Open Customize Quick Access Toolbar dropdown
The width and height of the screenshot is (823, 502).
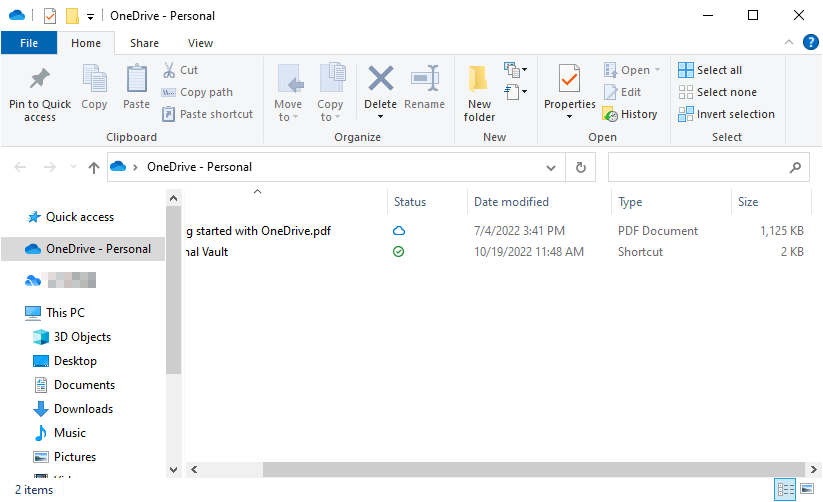(90, 17)
